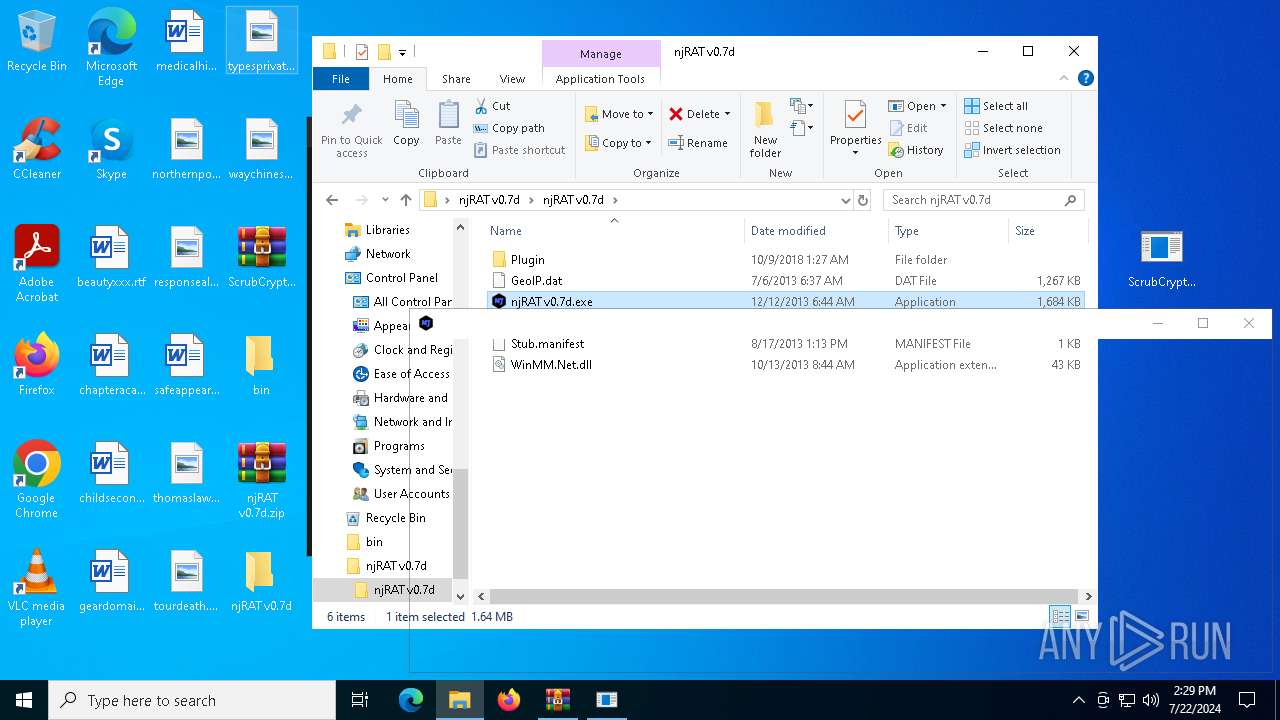Switch to details view layout icon

point(1060,617)
